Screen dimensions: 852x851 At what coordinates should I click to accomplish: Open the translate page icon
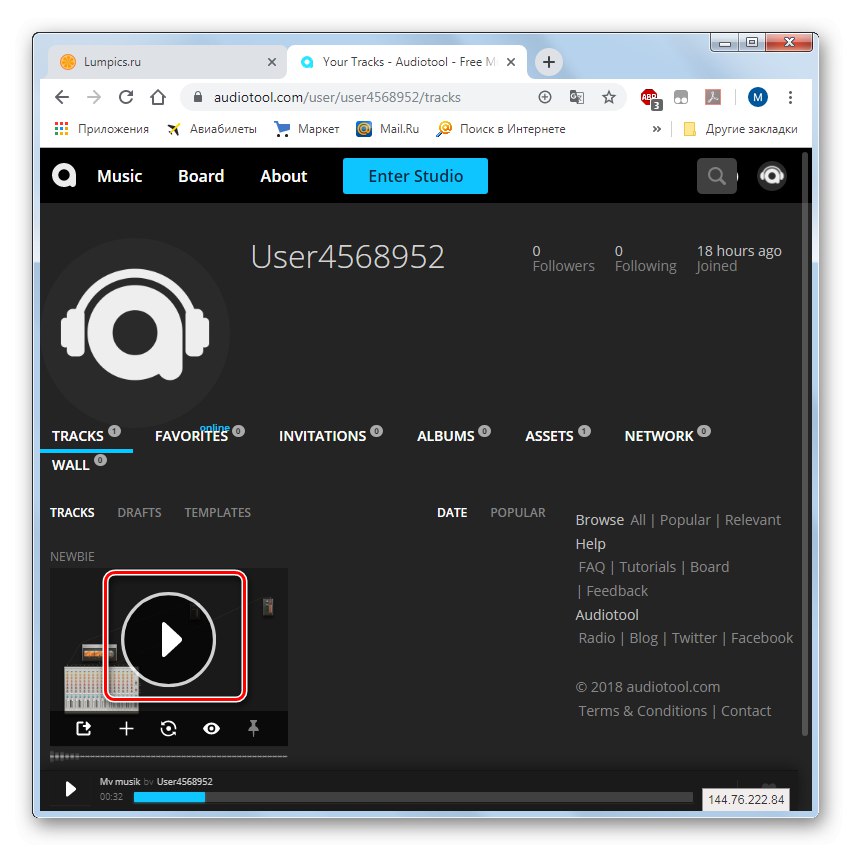pyautogui.click(x=577, y=97)
